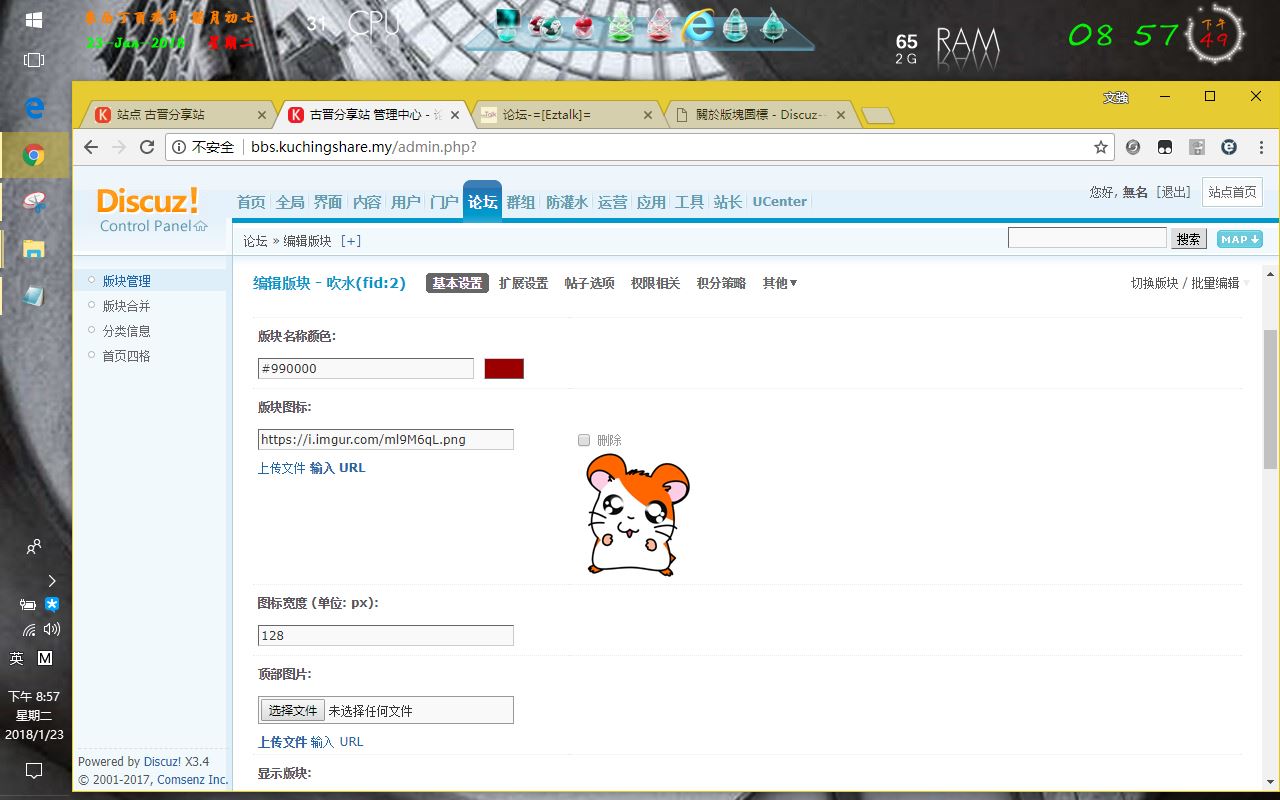This screenshot has width=1280, height=800.
Task: Open File Explorer from the taskbar
Action: 34,249
